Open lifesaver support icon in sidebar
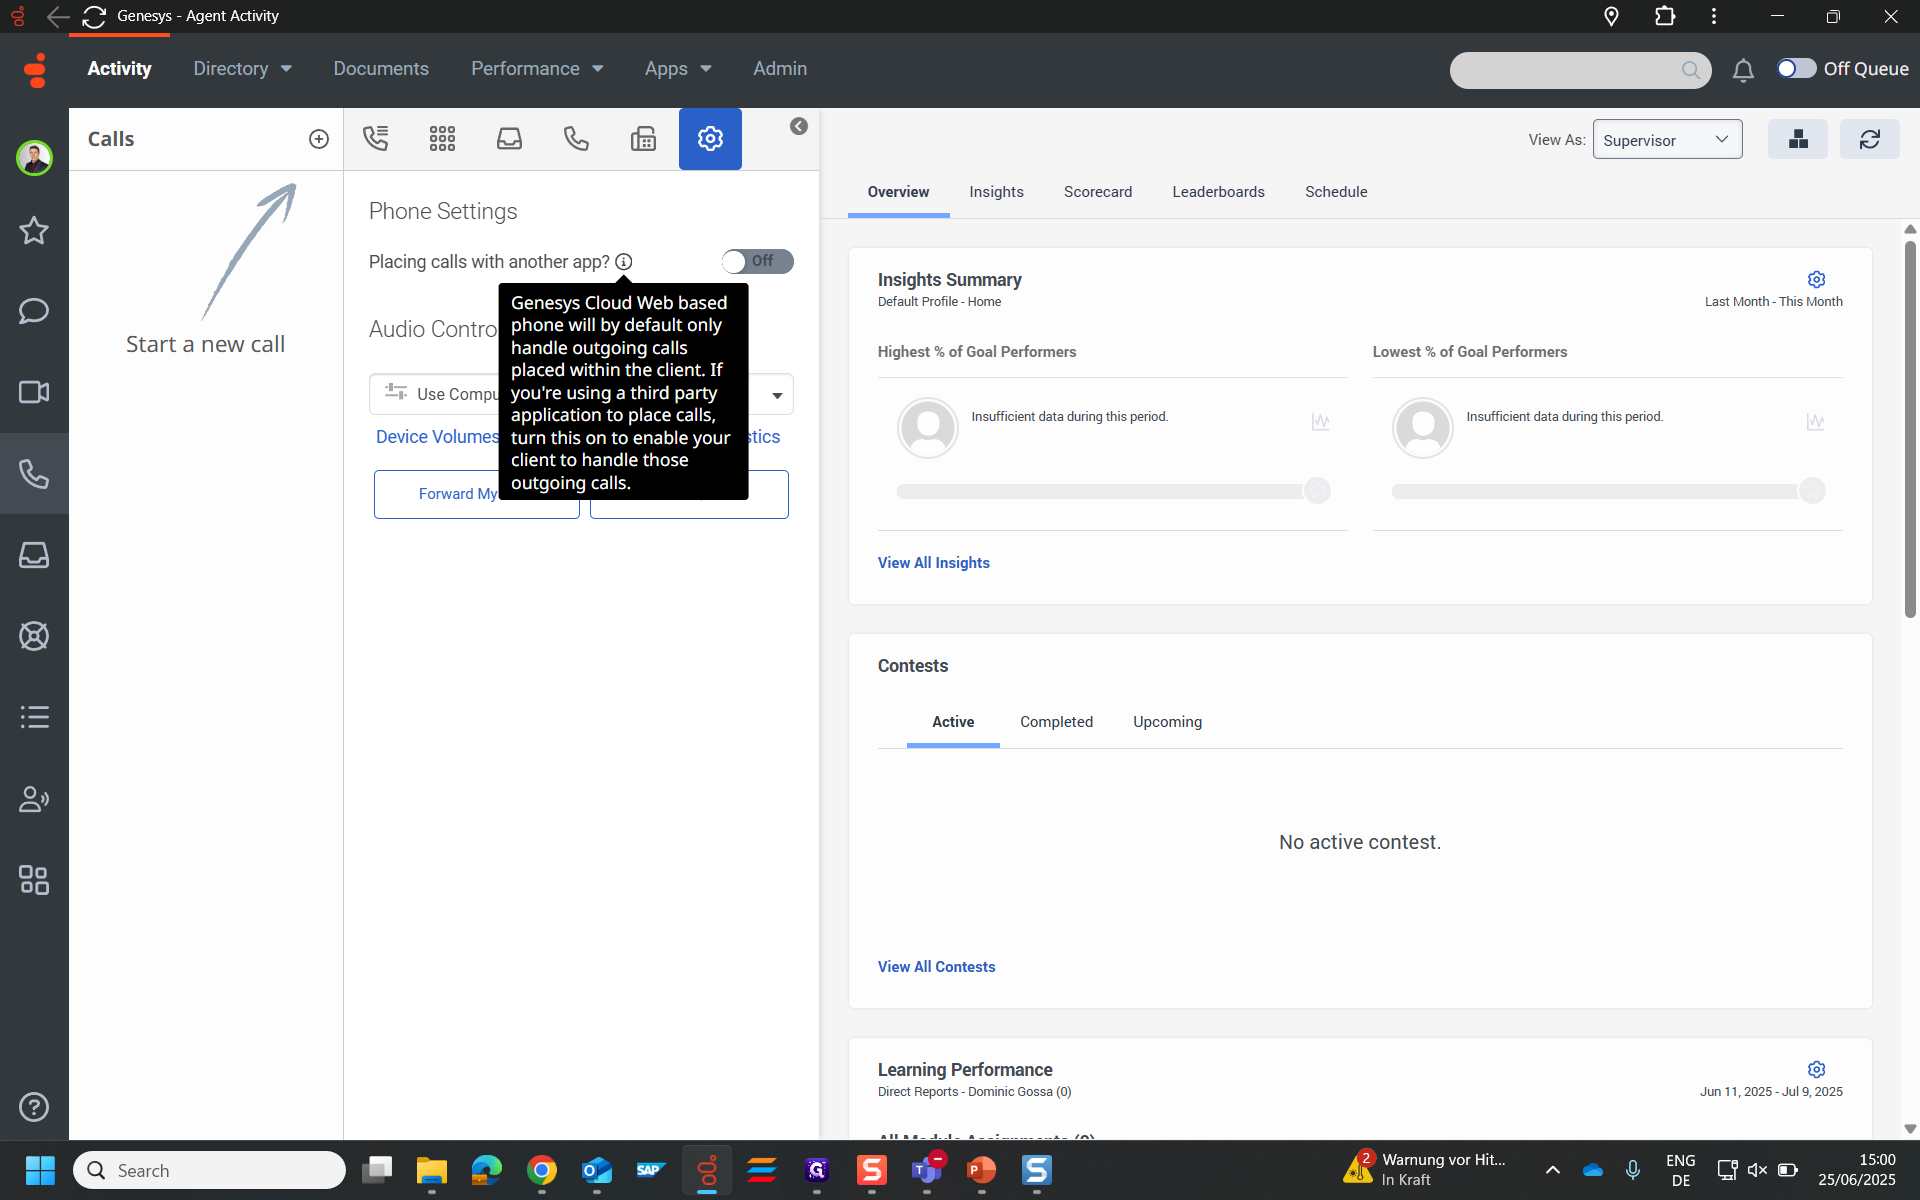 (34, 636)
